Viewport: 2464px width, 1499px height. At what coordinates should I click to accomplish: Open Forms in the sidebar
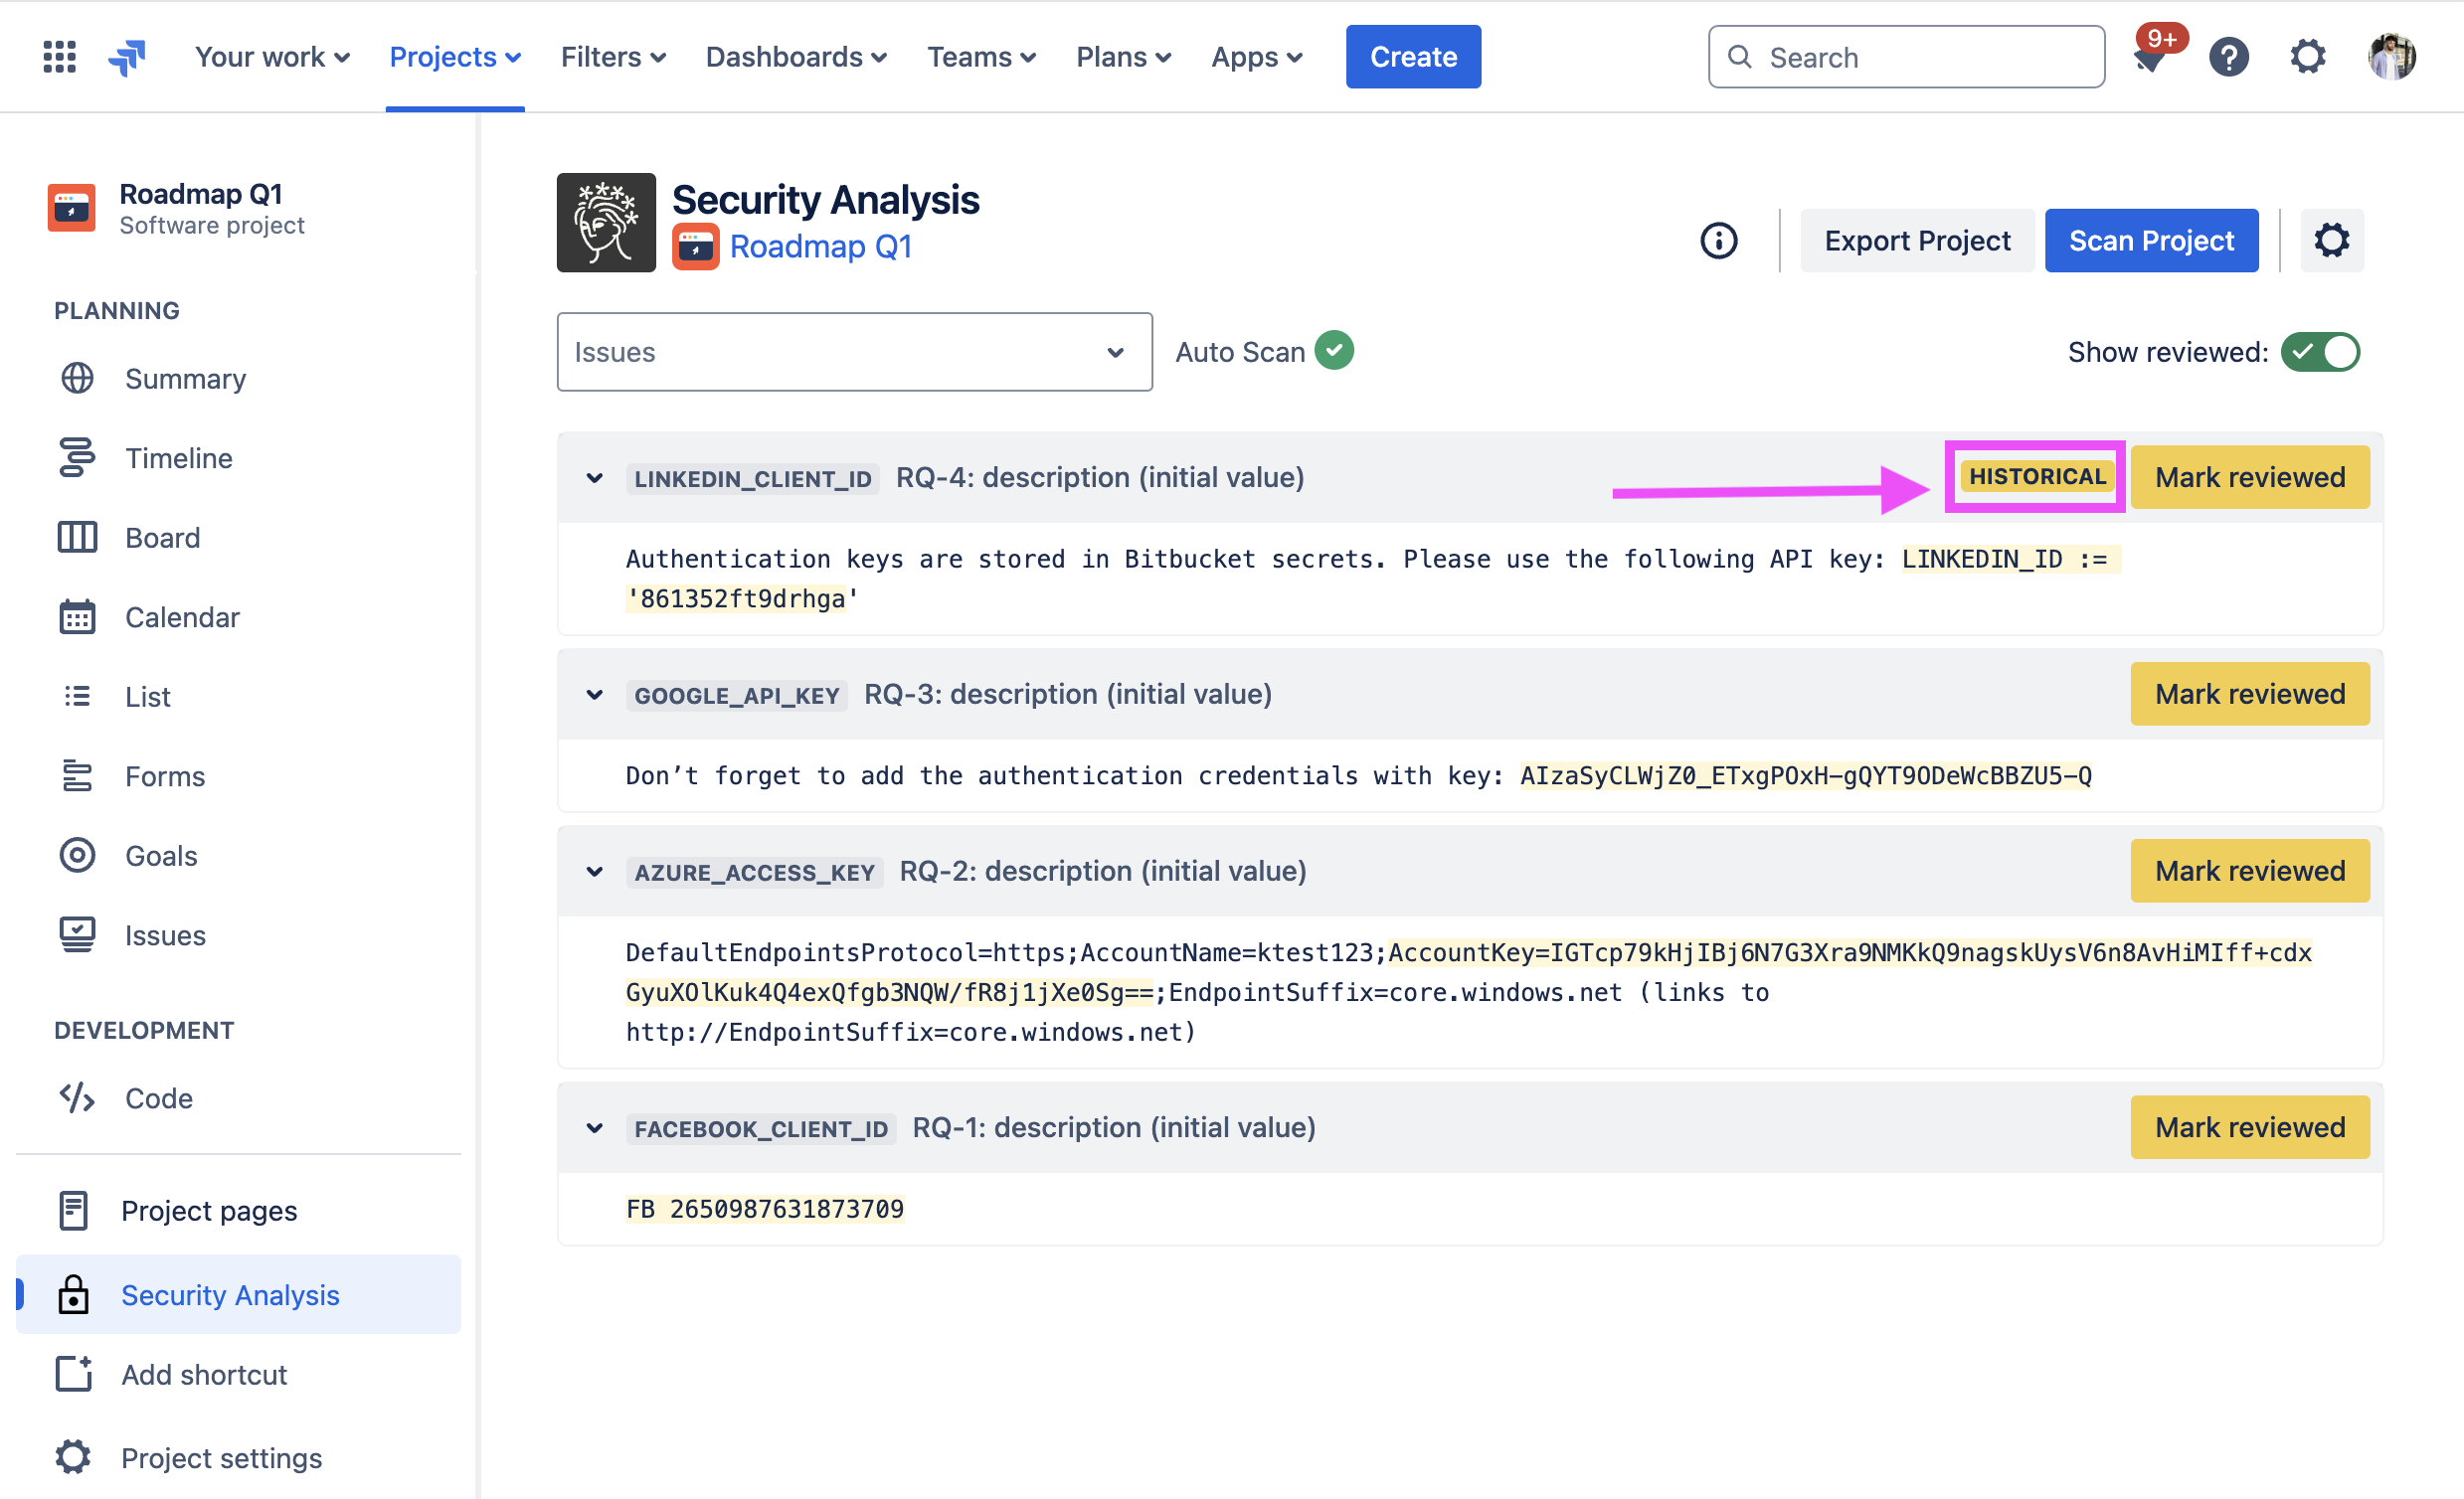pos(238,776)
